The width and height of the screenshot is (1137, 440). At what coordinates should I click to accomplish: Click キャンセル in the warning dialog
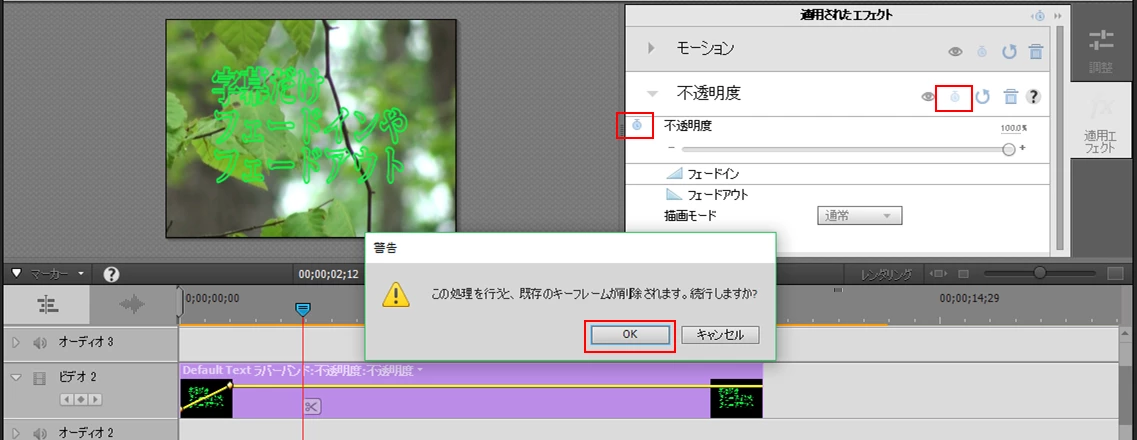tap(720, 334)
